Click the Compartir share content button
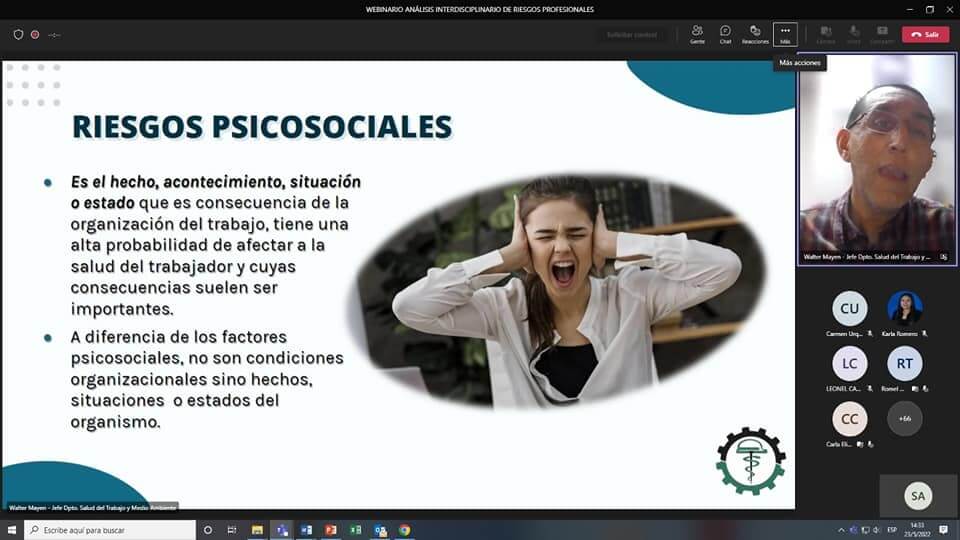960x540 pixels. click(x=882, y=34)
